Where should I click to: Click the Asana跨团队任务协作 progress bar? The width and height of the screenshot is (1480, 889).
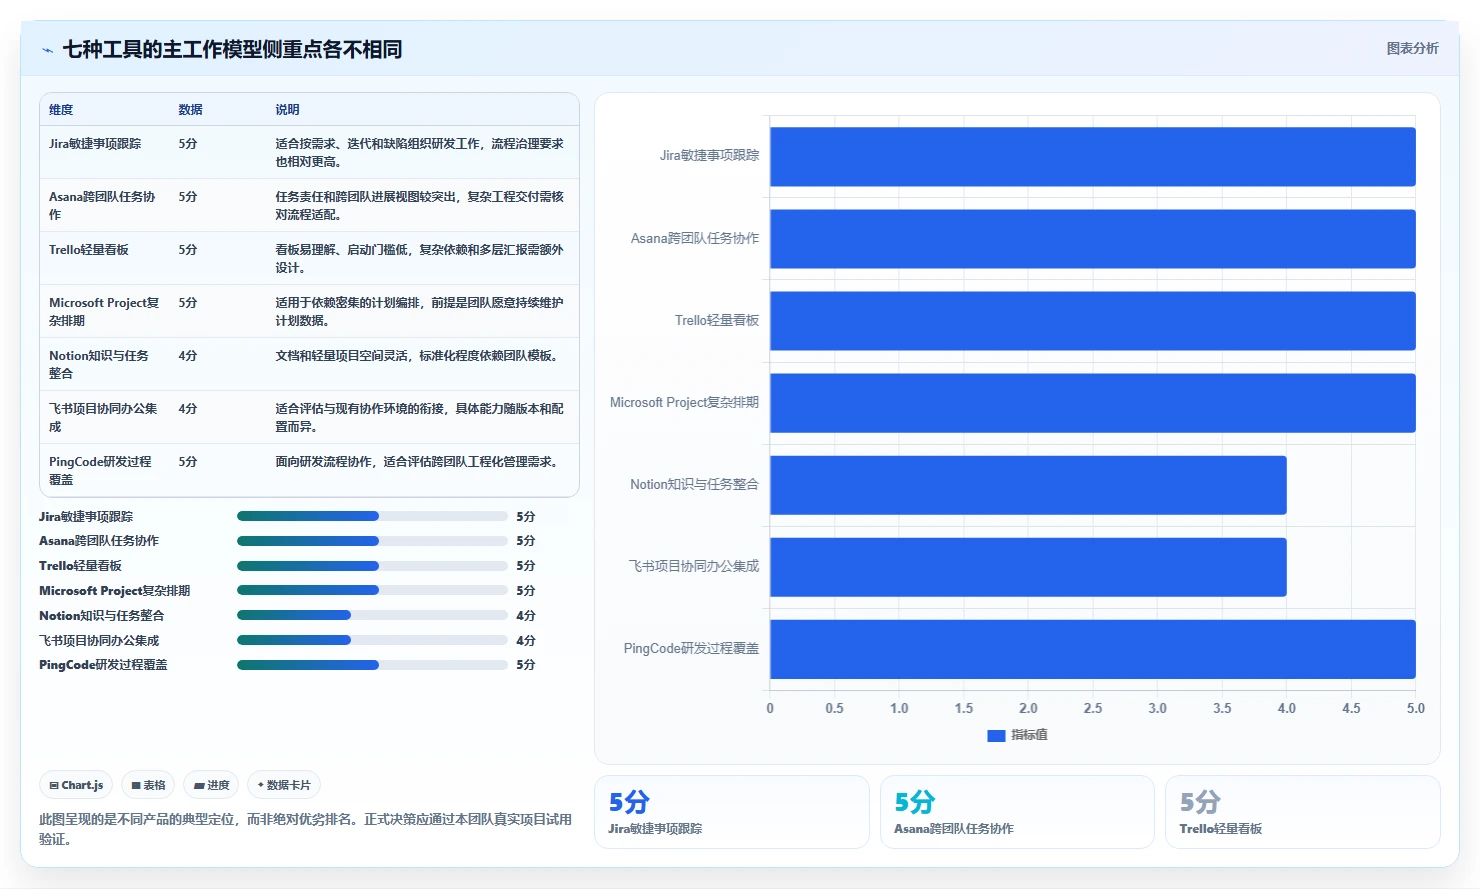pos(372,541)
